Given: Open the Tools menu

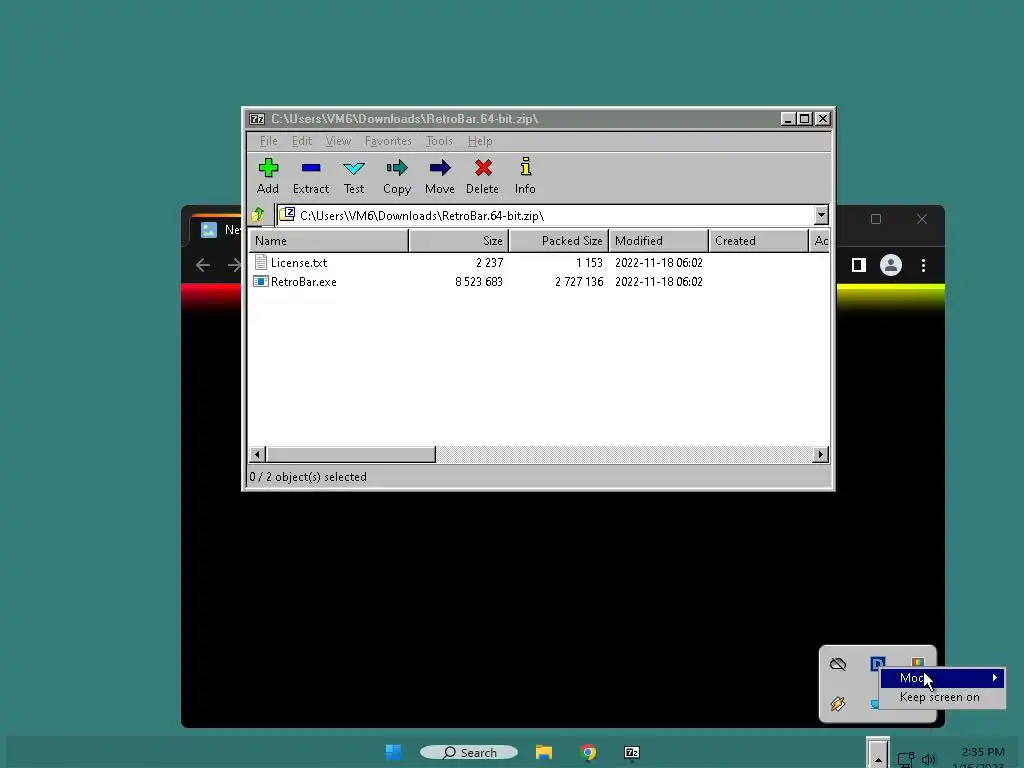Looking at the screenshot, I should (439, 141).
